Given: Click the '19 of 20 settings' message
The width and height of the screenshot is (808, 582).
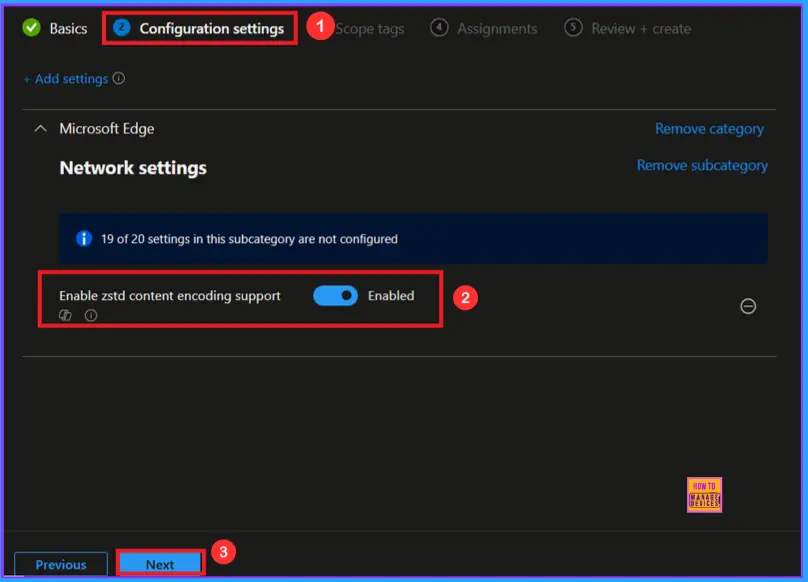Looking at the screenshot, I should tap(249, 239).
